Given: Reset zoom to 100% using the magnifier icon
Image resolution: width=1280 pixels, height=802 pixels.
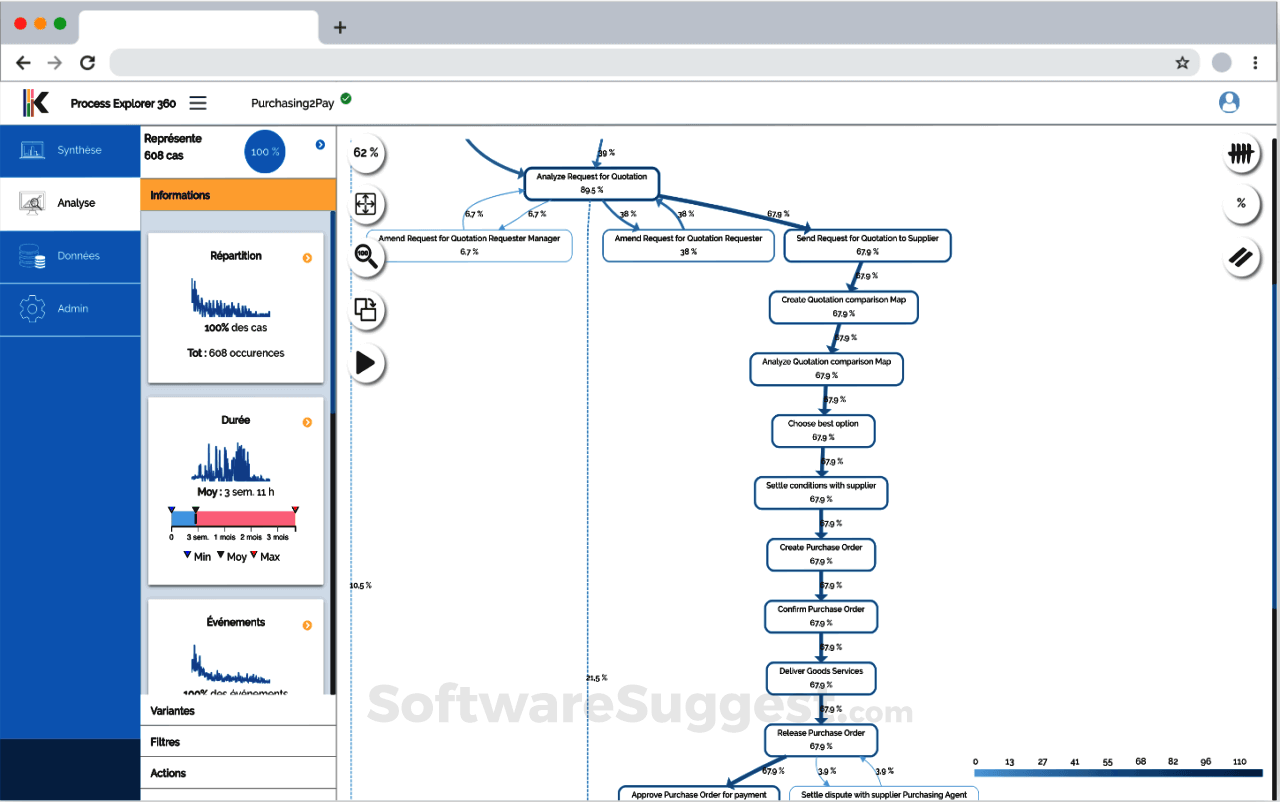Looking at the screenshot, I should click(367, 258).
